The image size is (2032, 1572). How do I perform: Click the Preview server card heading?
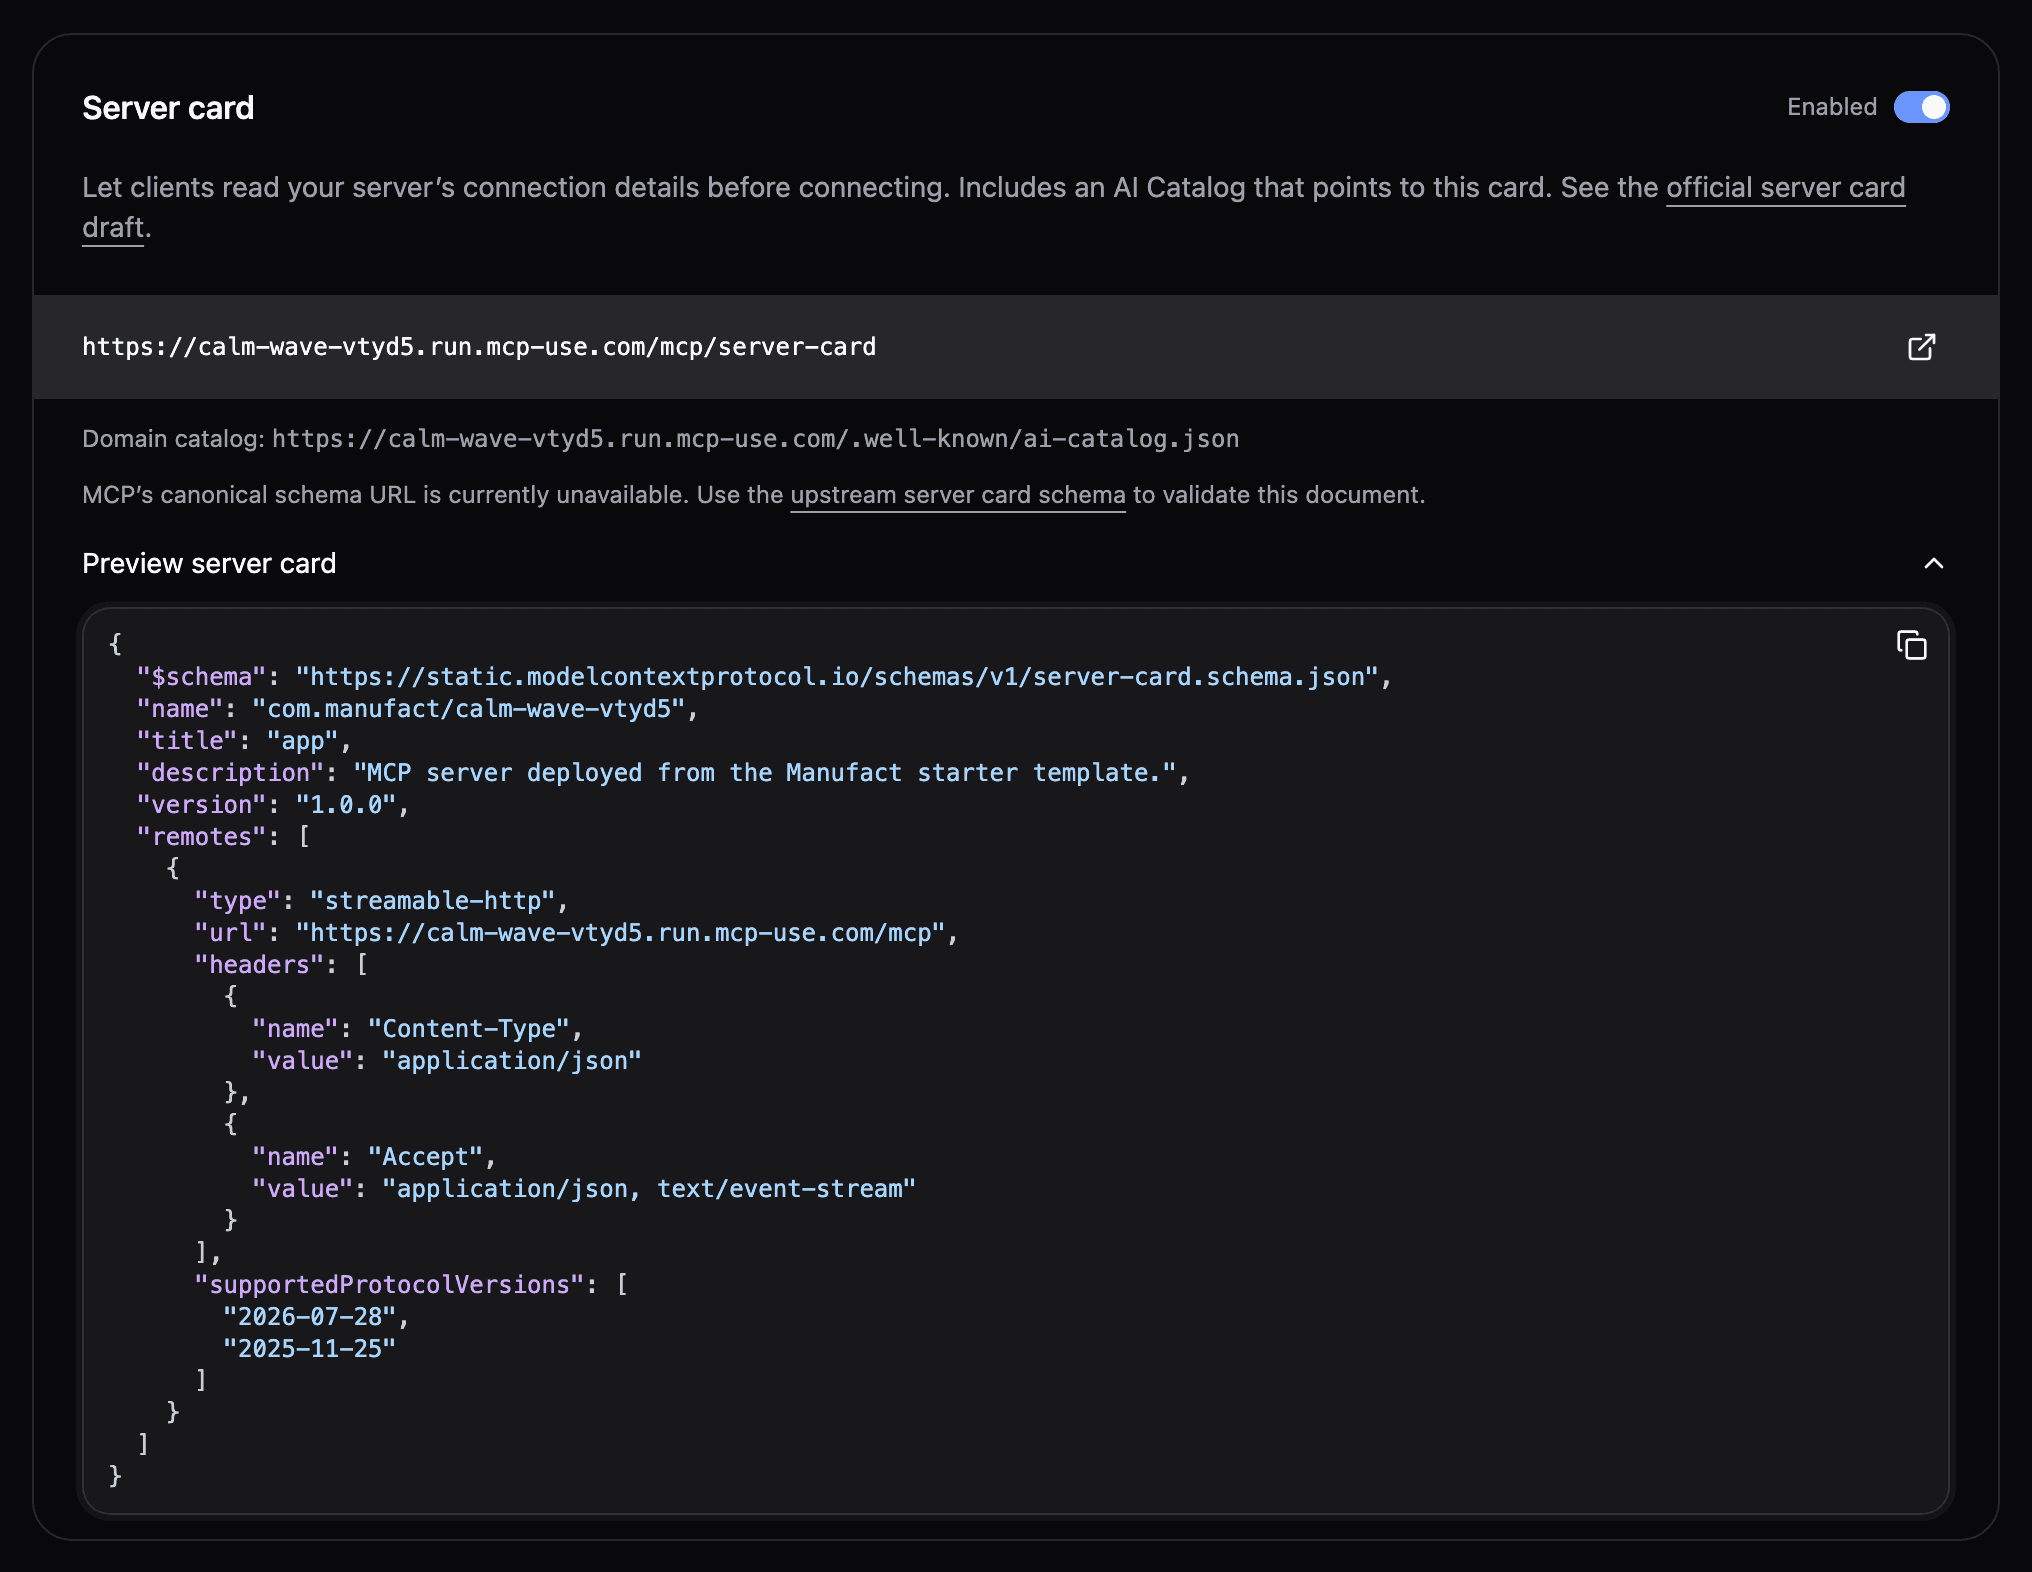(x=209, y=564)
